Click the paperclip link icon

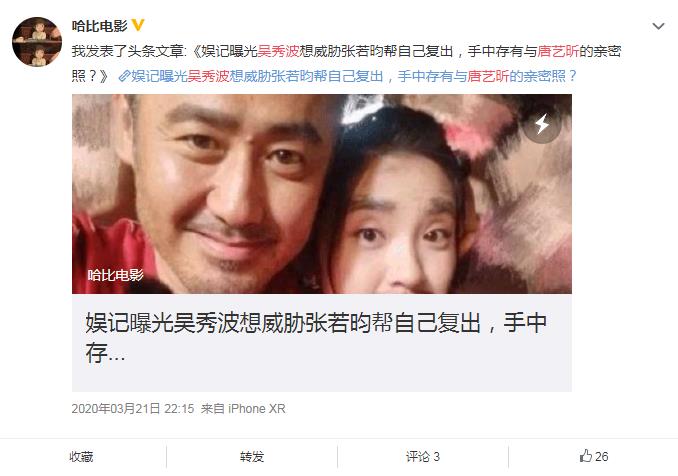tap(125, 77)
